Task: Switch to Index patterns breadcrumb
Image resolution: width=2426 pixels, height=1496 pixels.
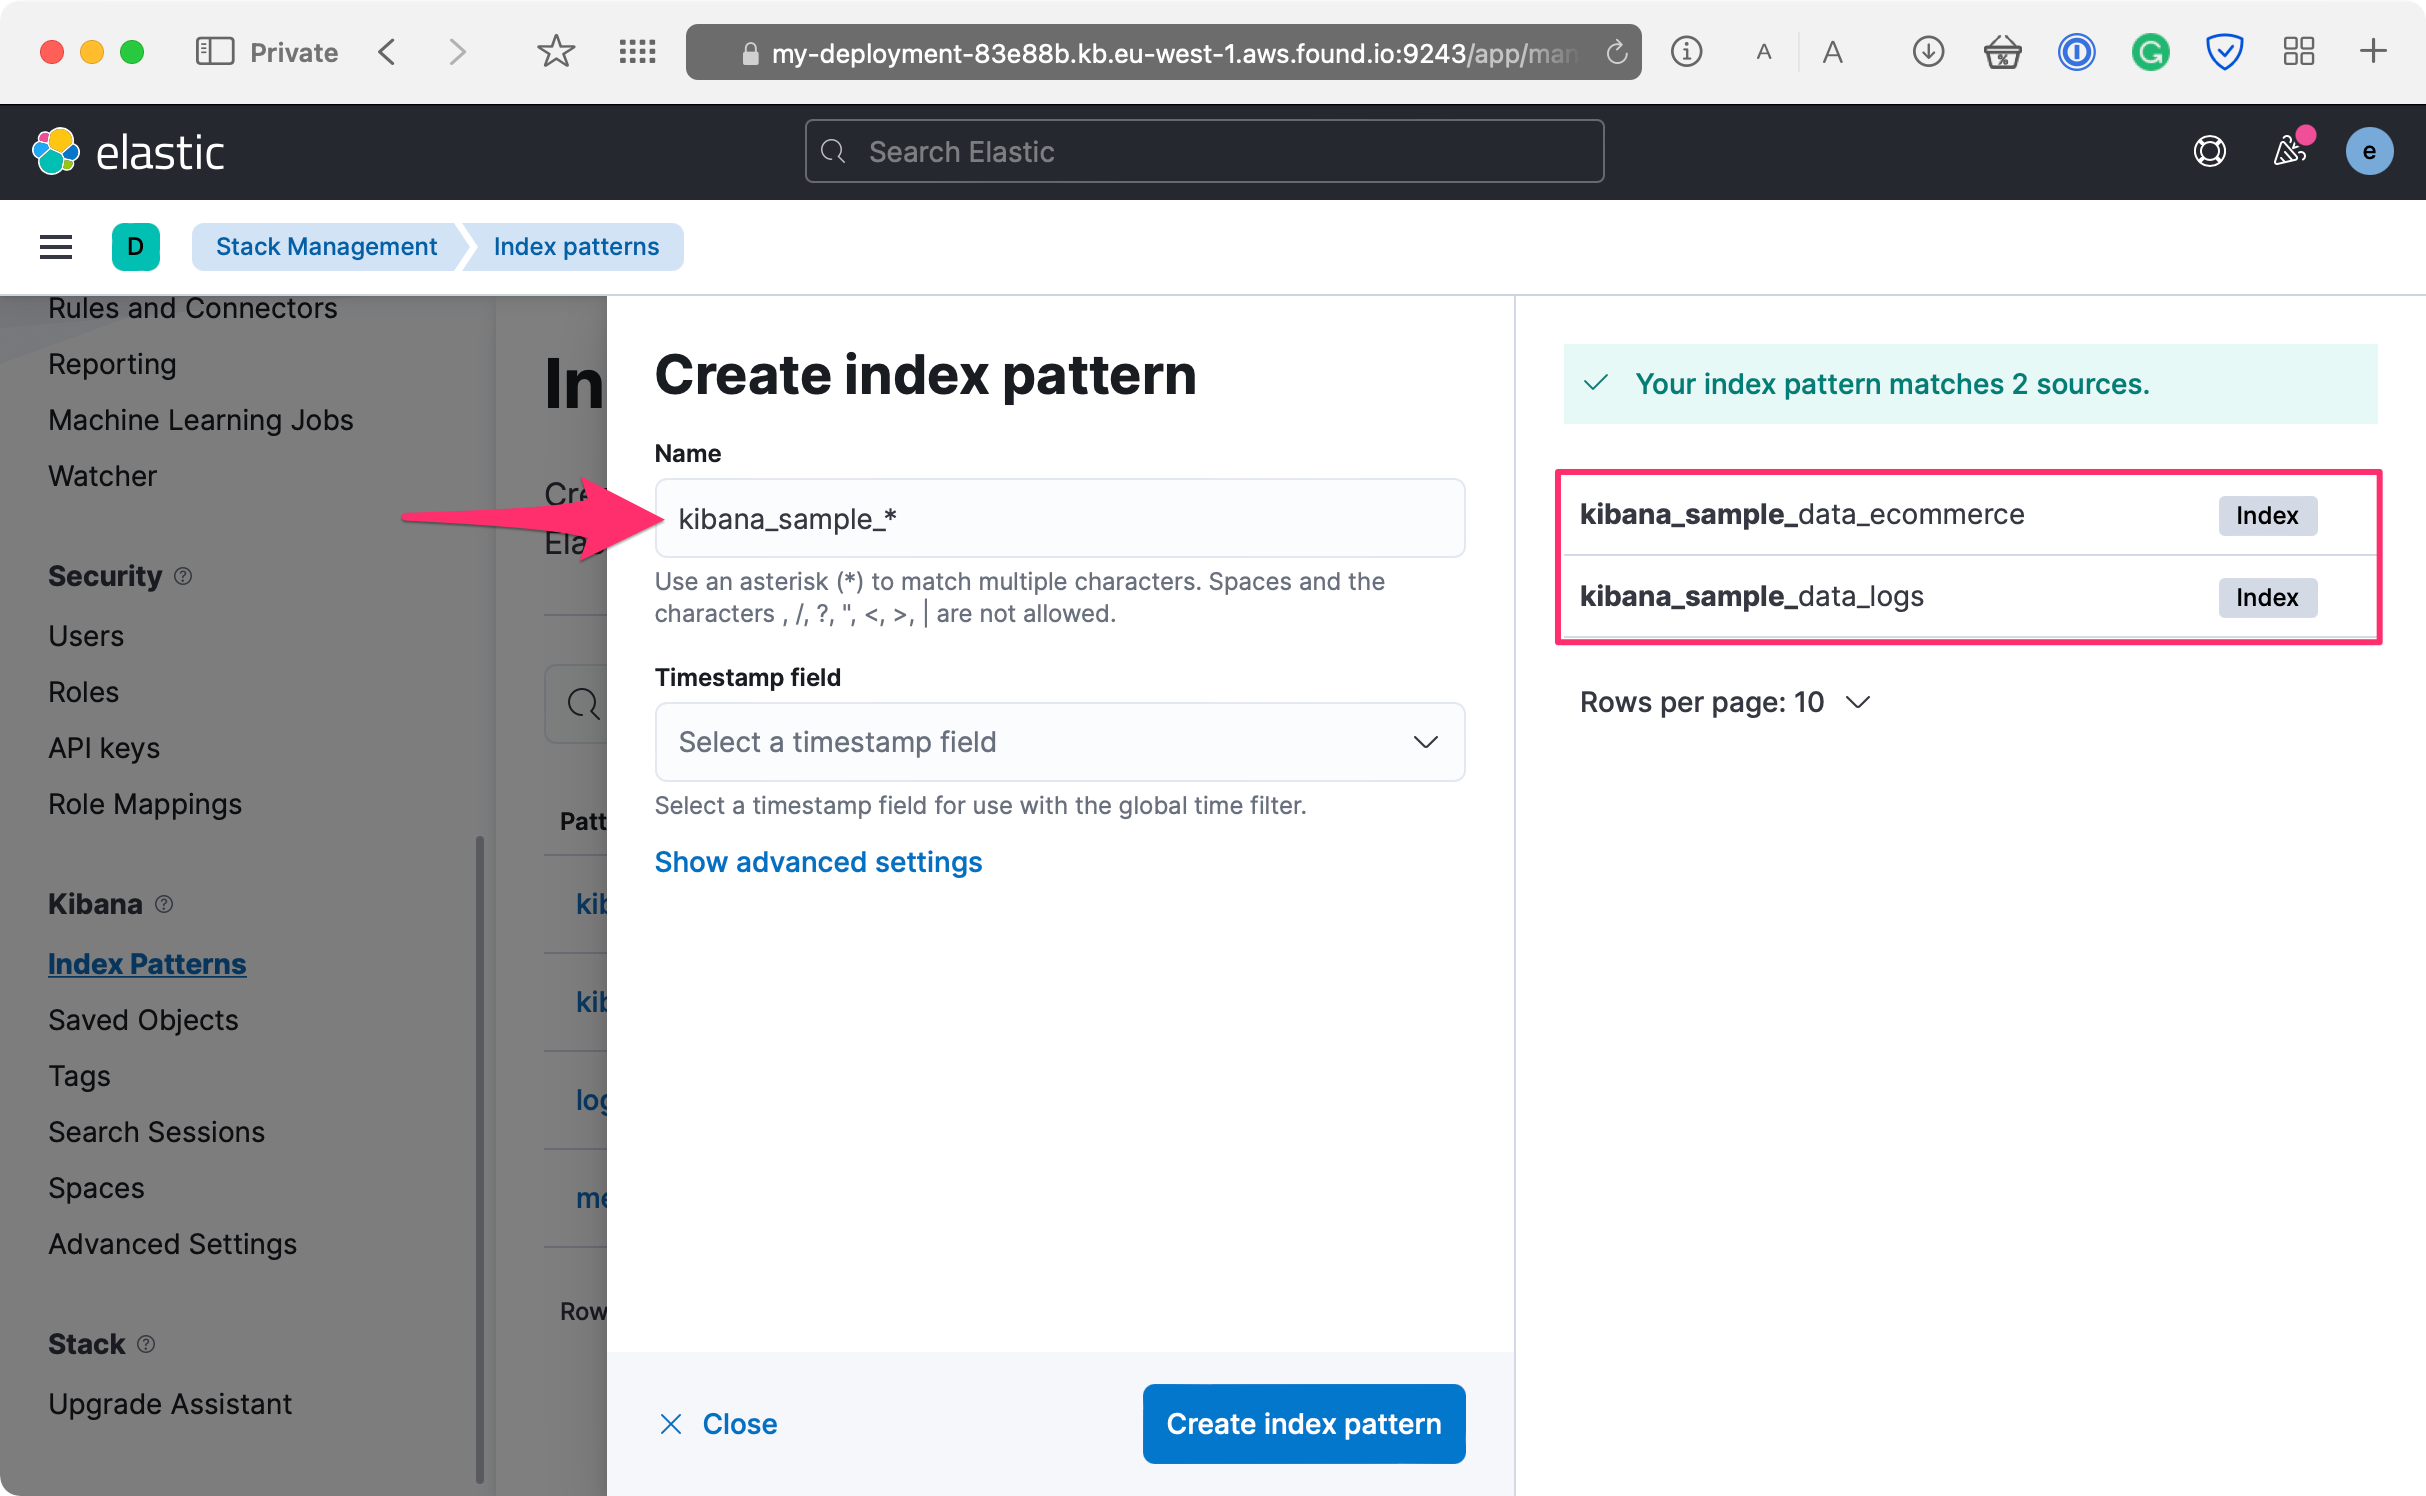Action: (575, 246)
